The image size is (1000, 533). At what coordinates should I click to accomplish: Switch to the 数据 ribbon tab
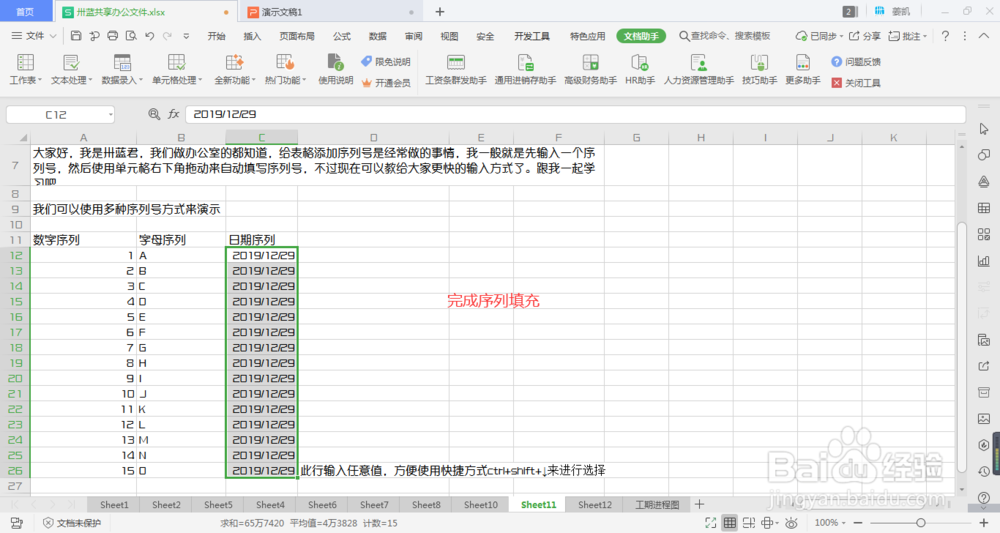pos(378,36)
